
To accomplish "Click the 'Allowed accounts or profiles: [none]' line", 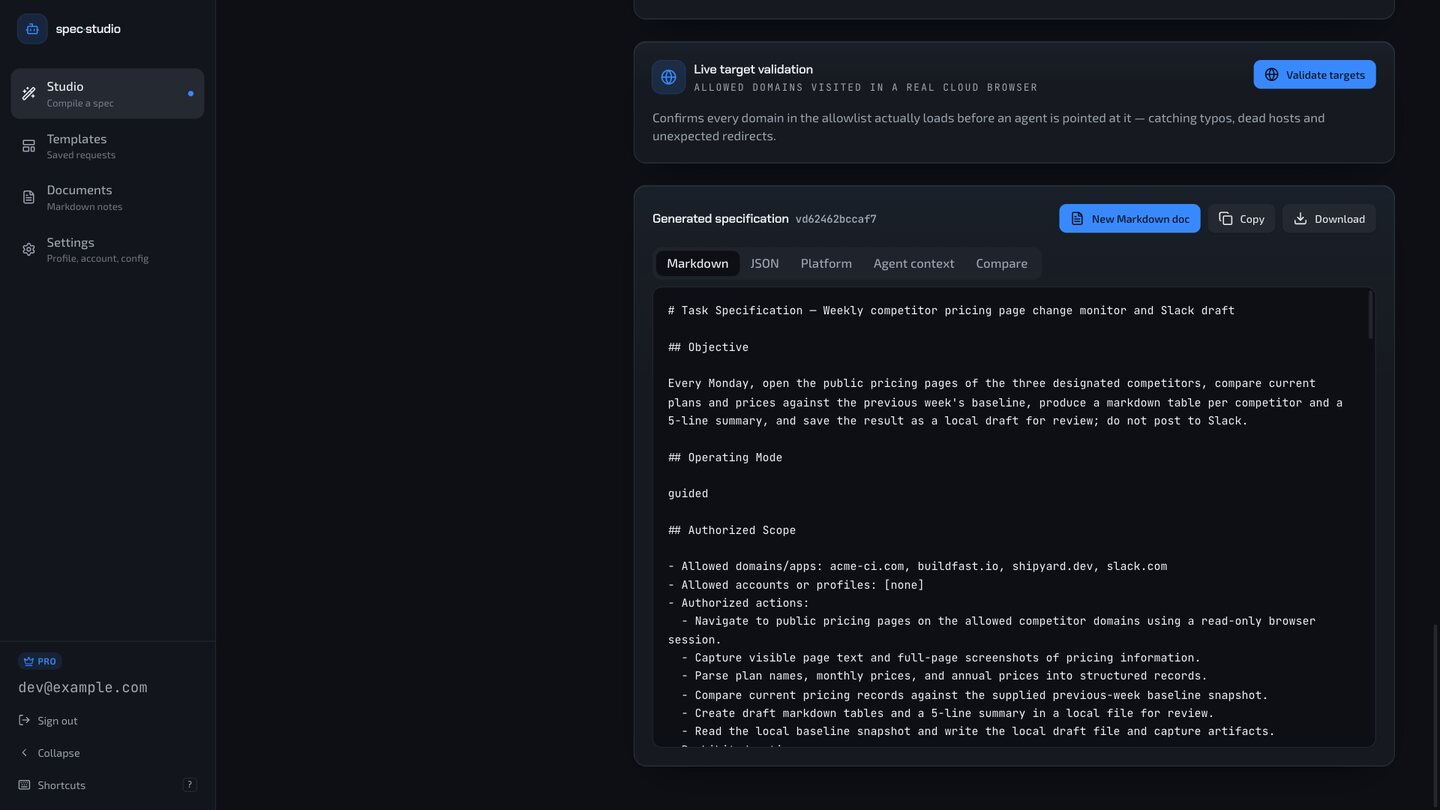I will click(x=796, y=585).
